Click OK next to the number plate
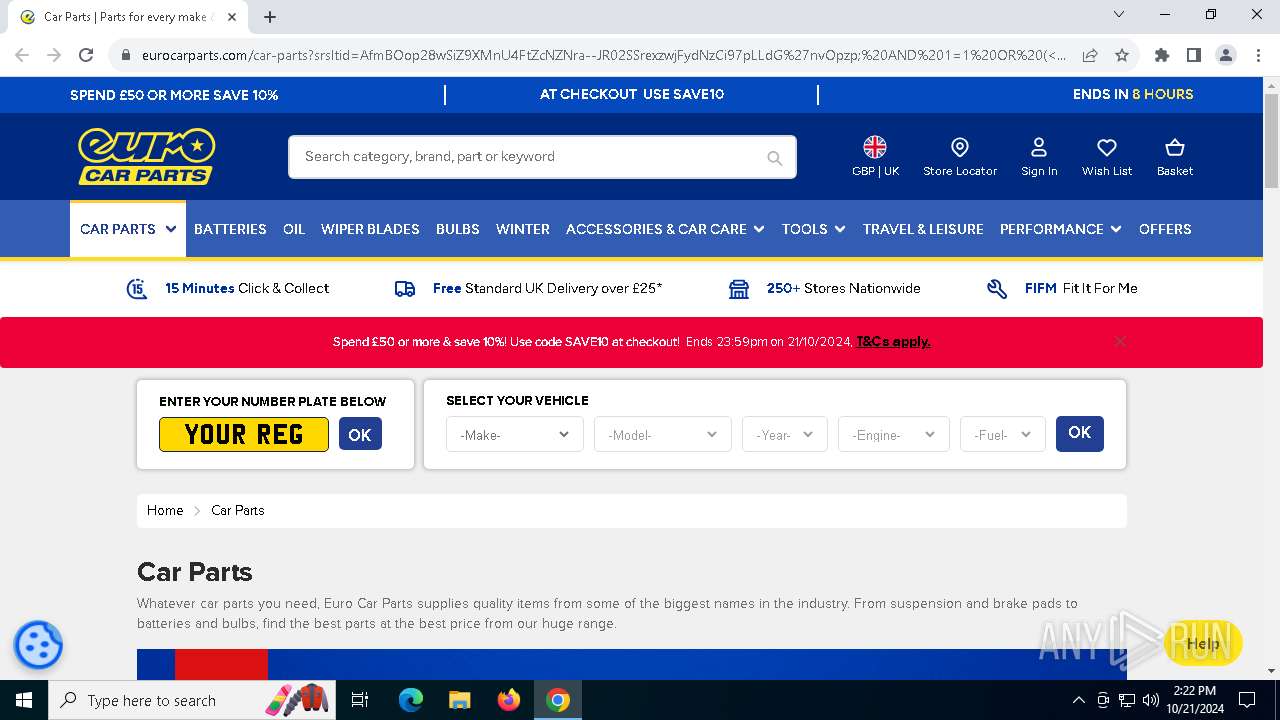1280x720 pixels. pos(360,435)
